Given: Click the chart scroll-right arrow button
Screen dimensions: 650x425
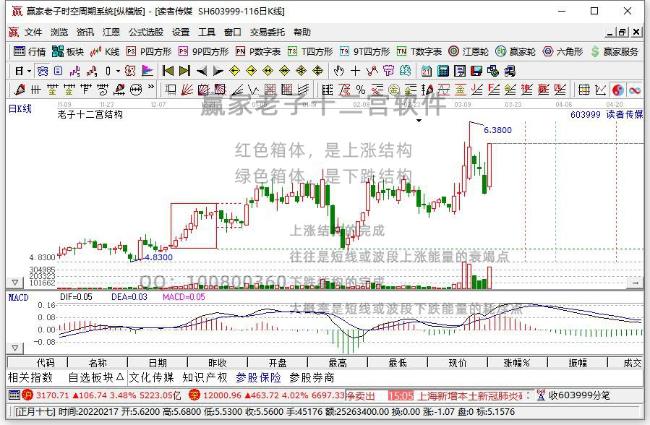Looking at the screenshot, I should pyautogui.click(x=635, y=283).
